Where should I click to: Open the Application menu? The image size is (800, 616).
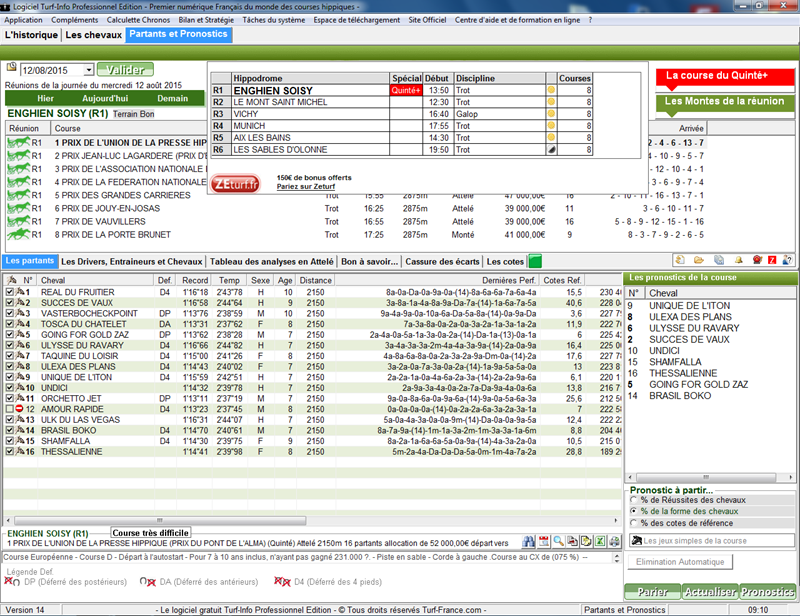pos(23,20)
